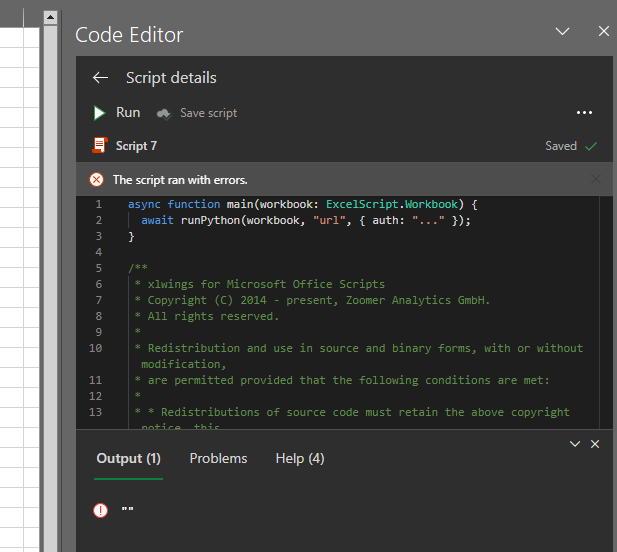Open the Help (4) tab
This screenshot has height=552, width=617.
300,459
